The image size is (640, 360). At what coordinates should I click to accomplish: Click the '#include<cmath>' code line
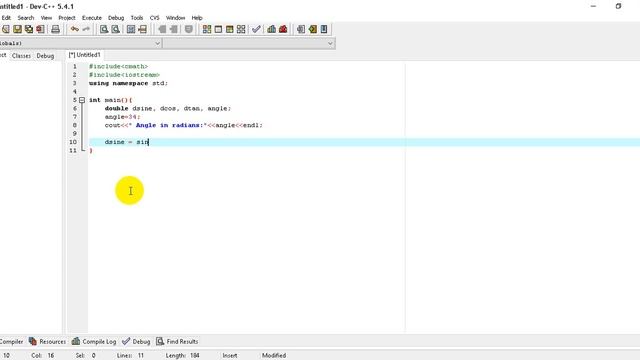coord(118,66)
